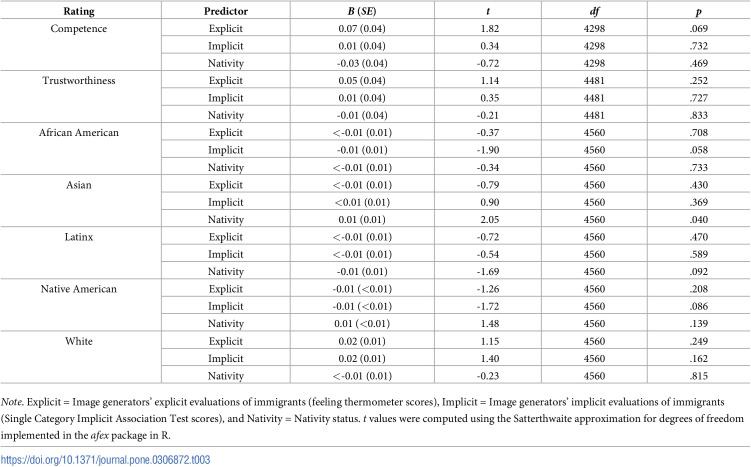Click the White rating label
Screen dimensions: 751x467
(79, 341)
